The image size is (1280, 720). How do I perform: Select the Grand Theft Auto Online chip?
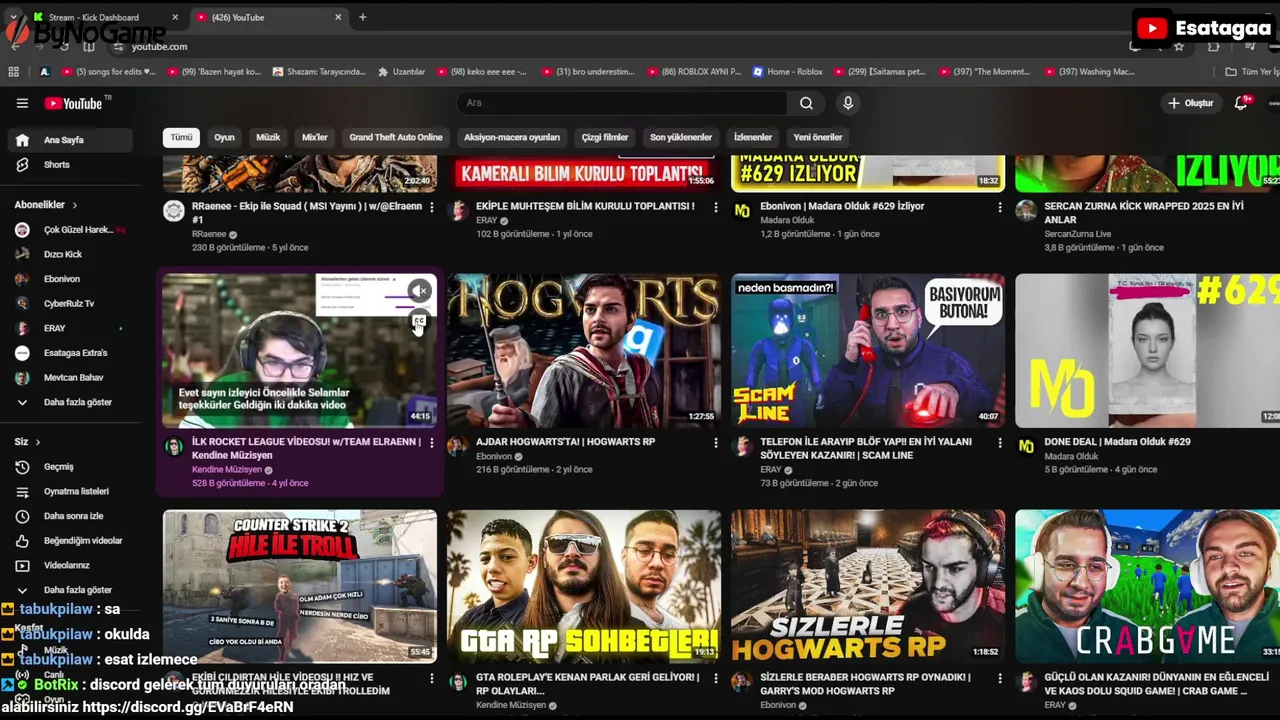pos(396,137)
